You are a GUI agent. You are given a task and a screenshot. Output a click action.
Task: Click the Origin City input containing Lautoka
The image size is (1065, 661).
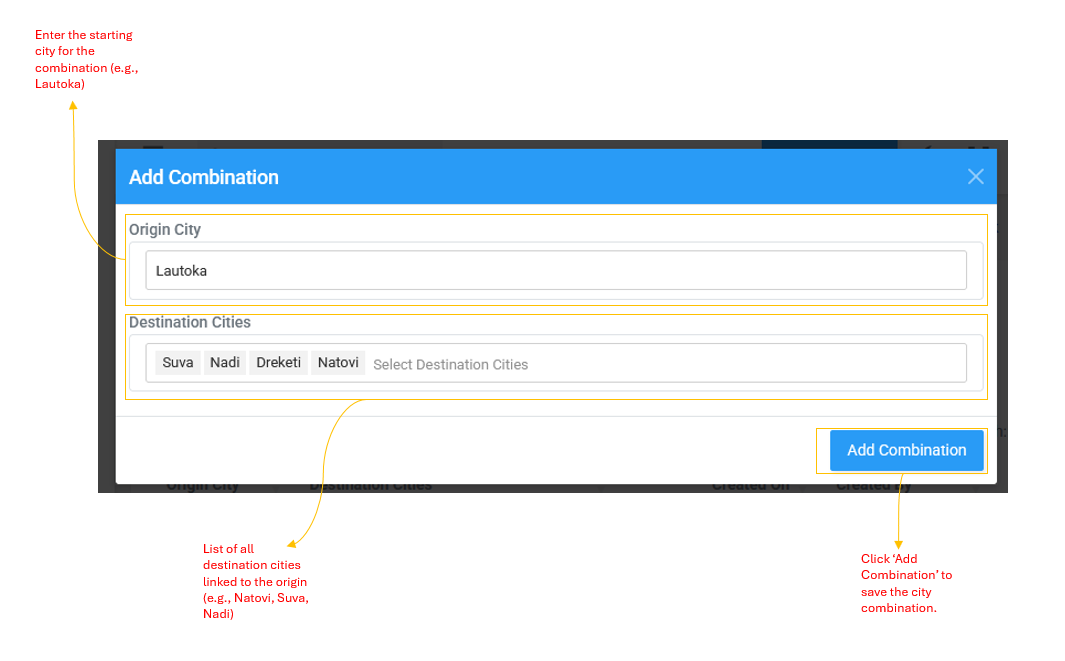tap(555, 270)
